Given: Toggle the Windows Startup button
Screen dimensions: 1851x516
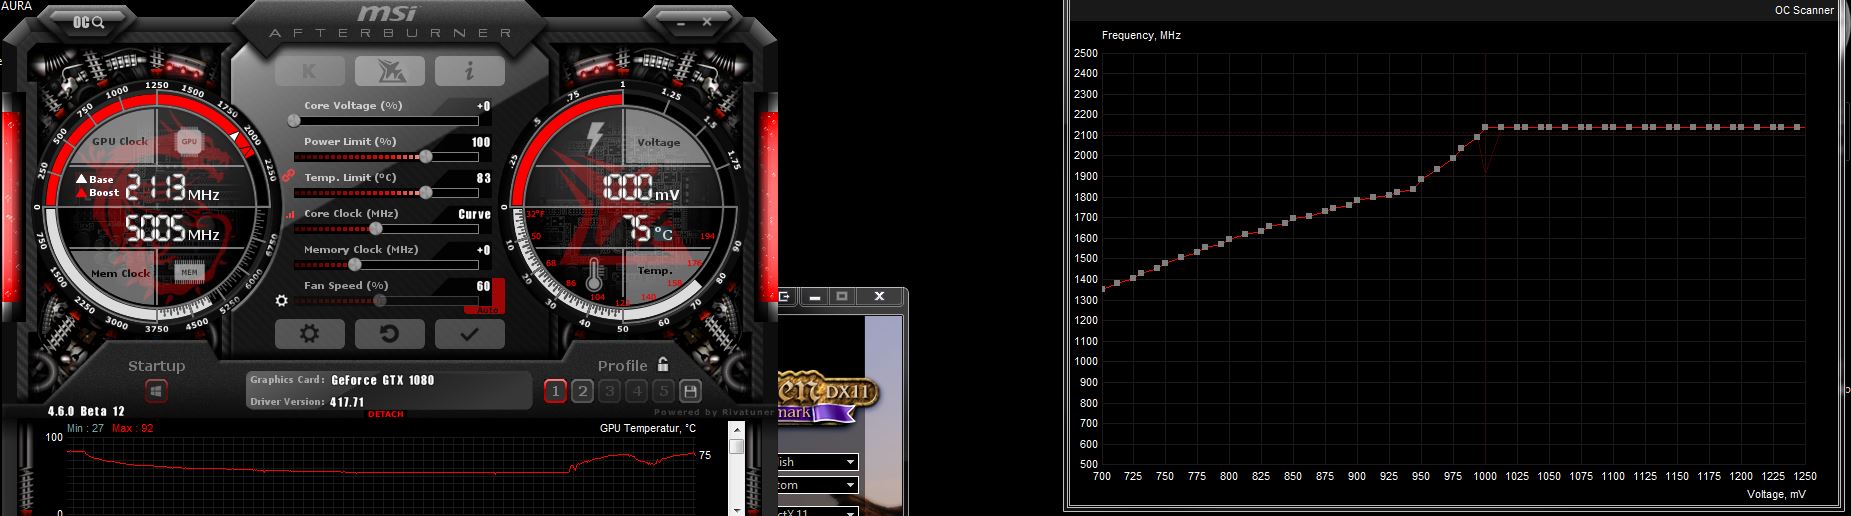Looking at the screenshot, I should pyautogui.click(x=155, y=392).
